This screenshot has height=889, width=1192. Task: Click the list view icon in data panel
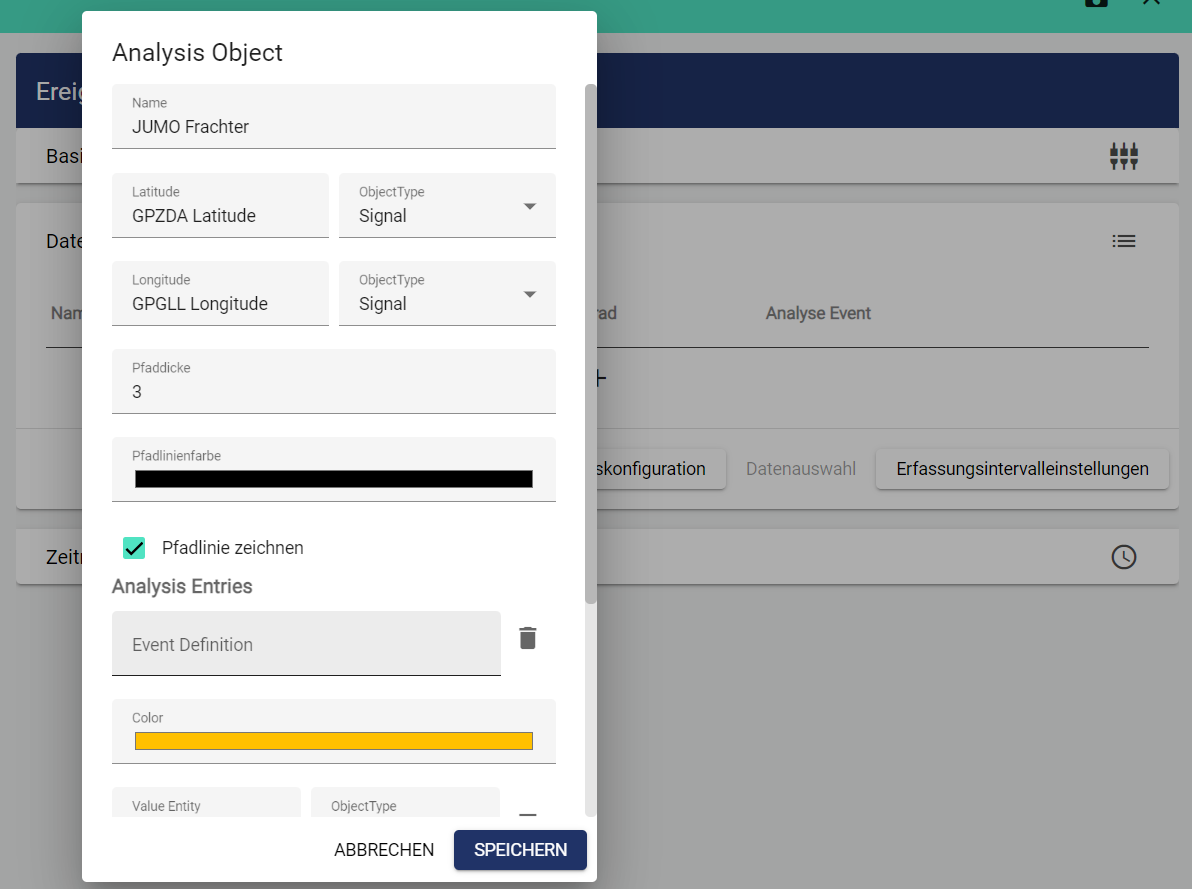pos(1124,241)
